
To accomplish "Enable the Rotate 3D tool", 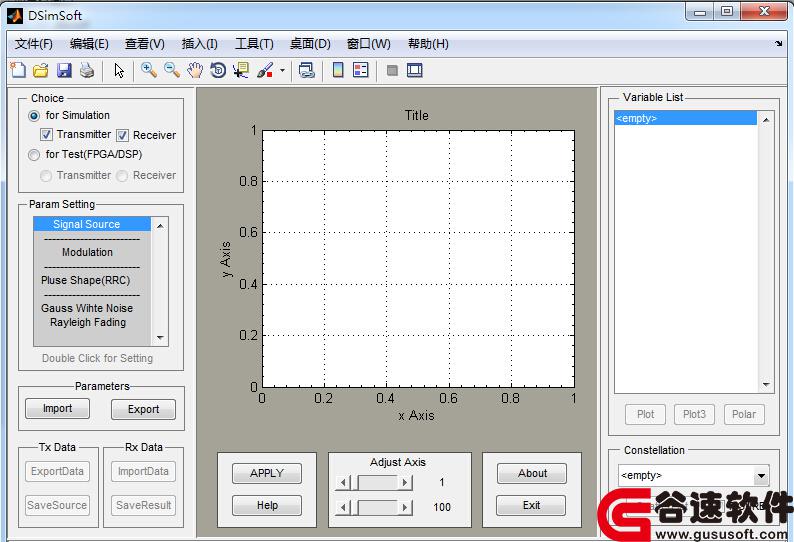I will 218,70.
